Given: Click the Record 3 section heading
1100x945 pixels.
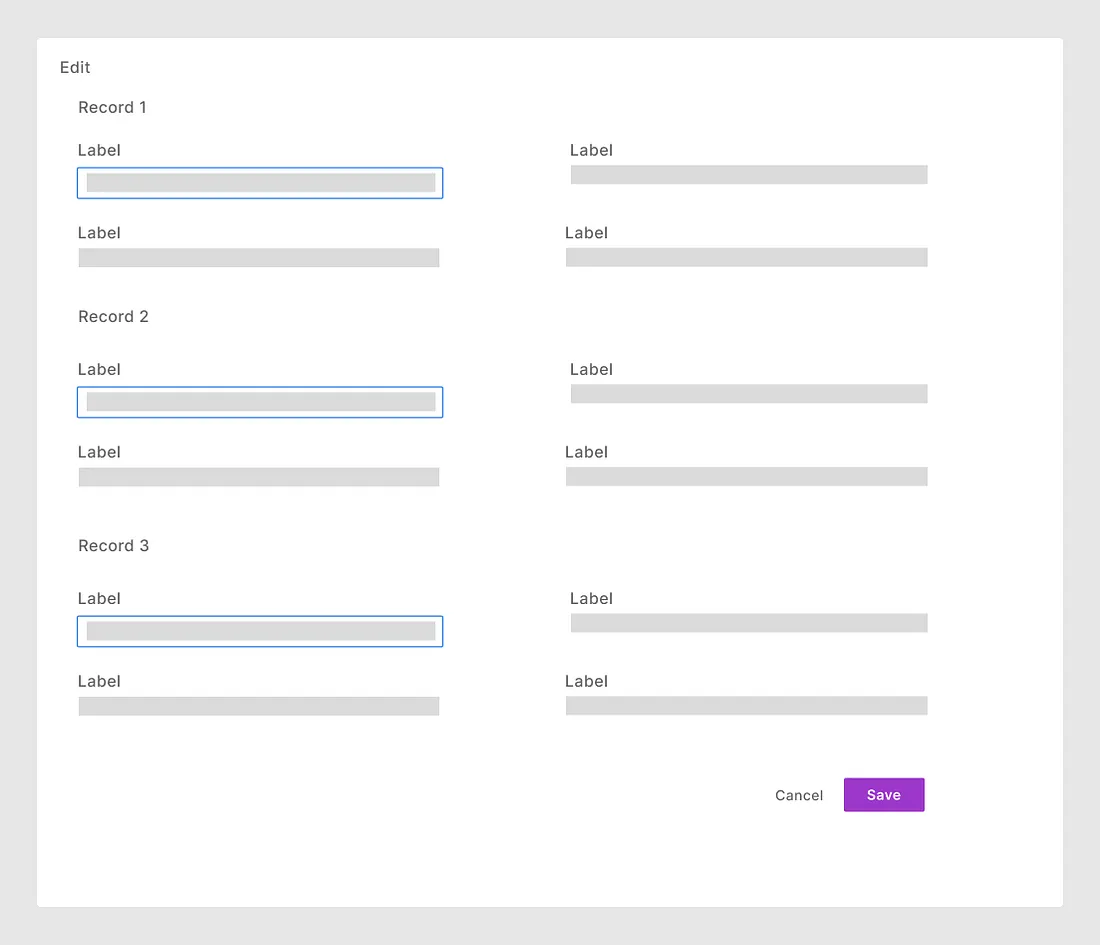Looking at the screenshot, I should [113, 545].
